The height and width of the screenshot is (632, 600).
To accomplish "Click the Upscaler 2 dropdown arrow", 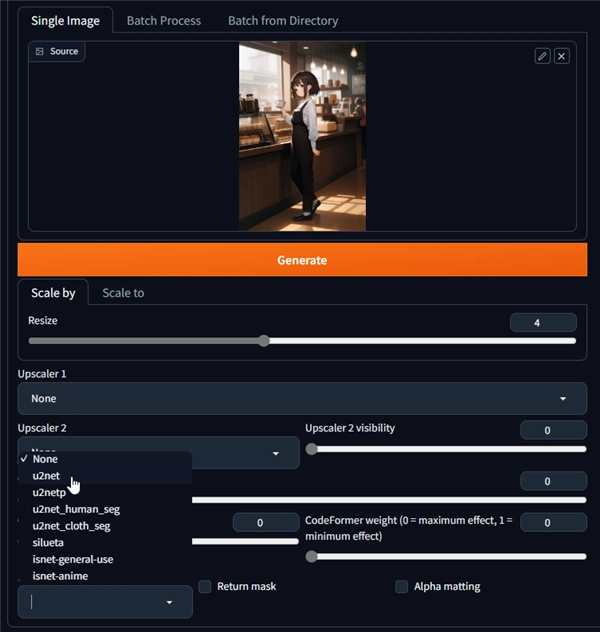I will pos(276,453).
